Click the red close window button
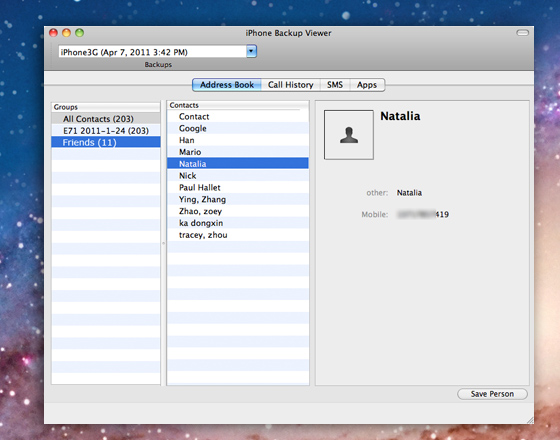Screen dimensions: 560x440 click(x=53, y=33)
